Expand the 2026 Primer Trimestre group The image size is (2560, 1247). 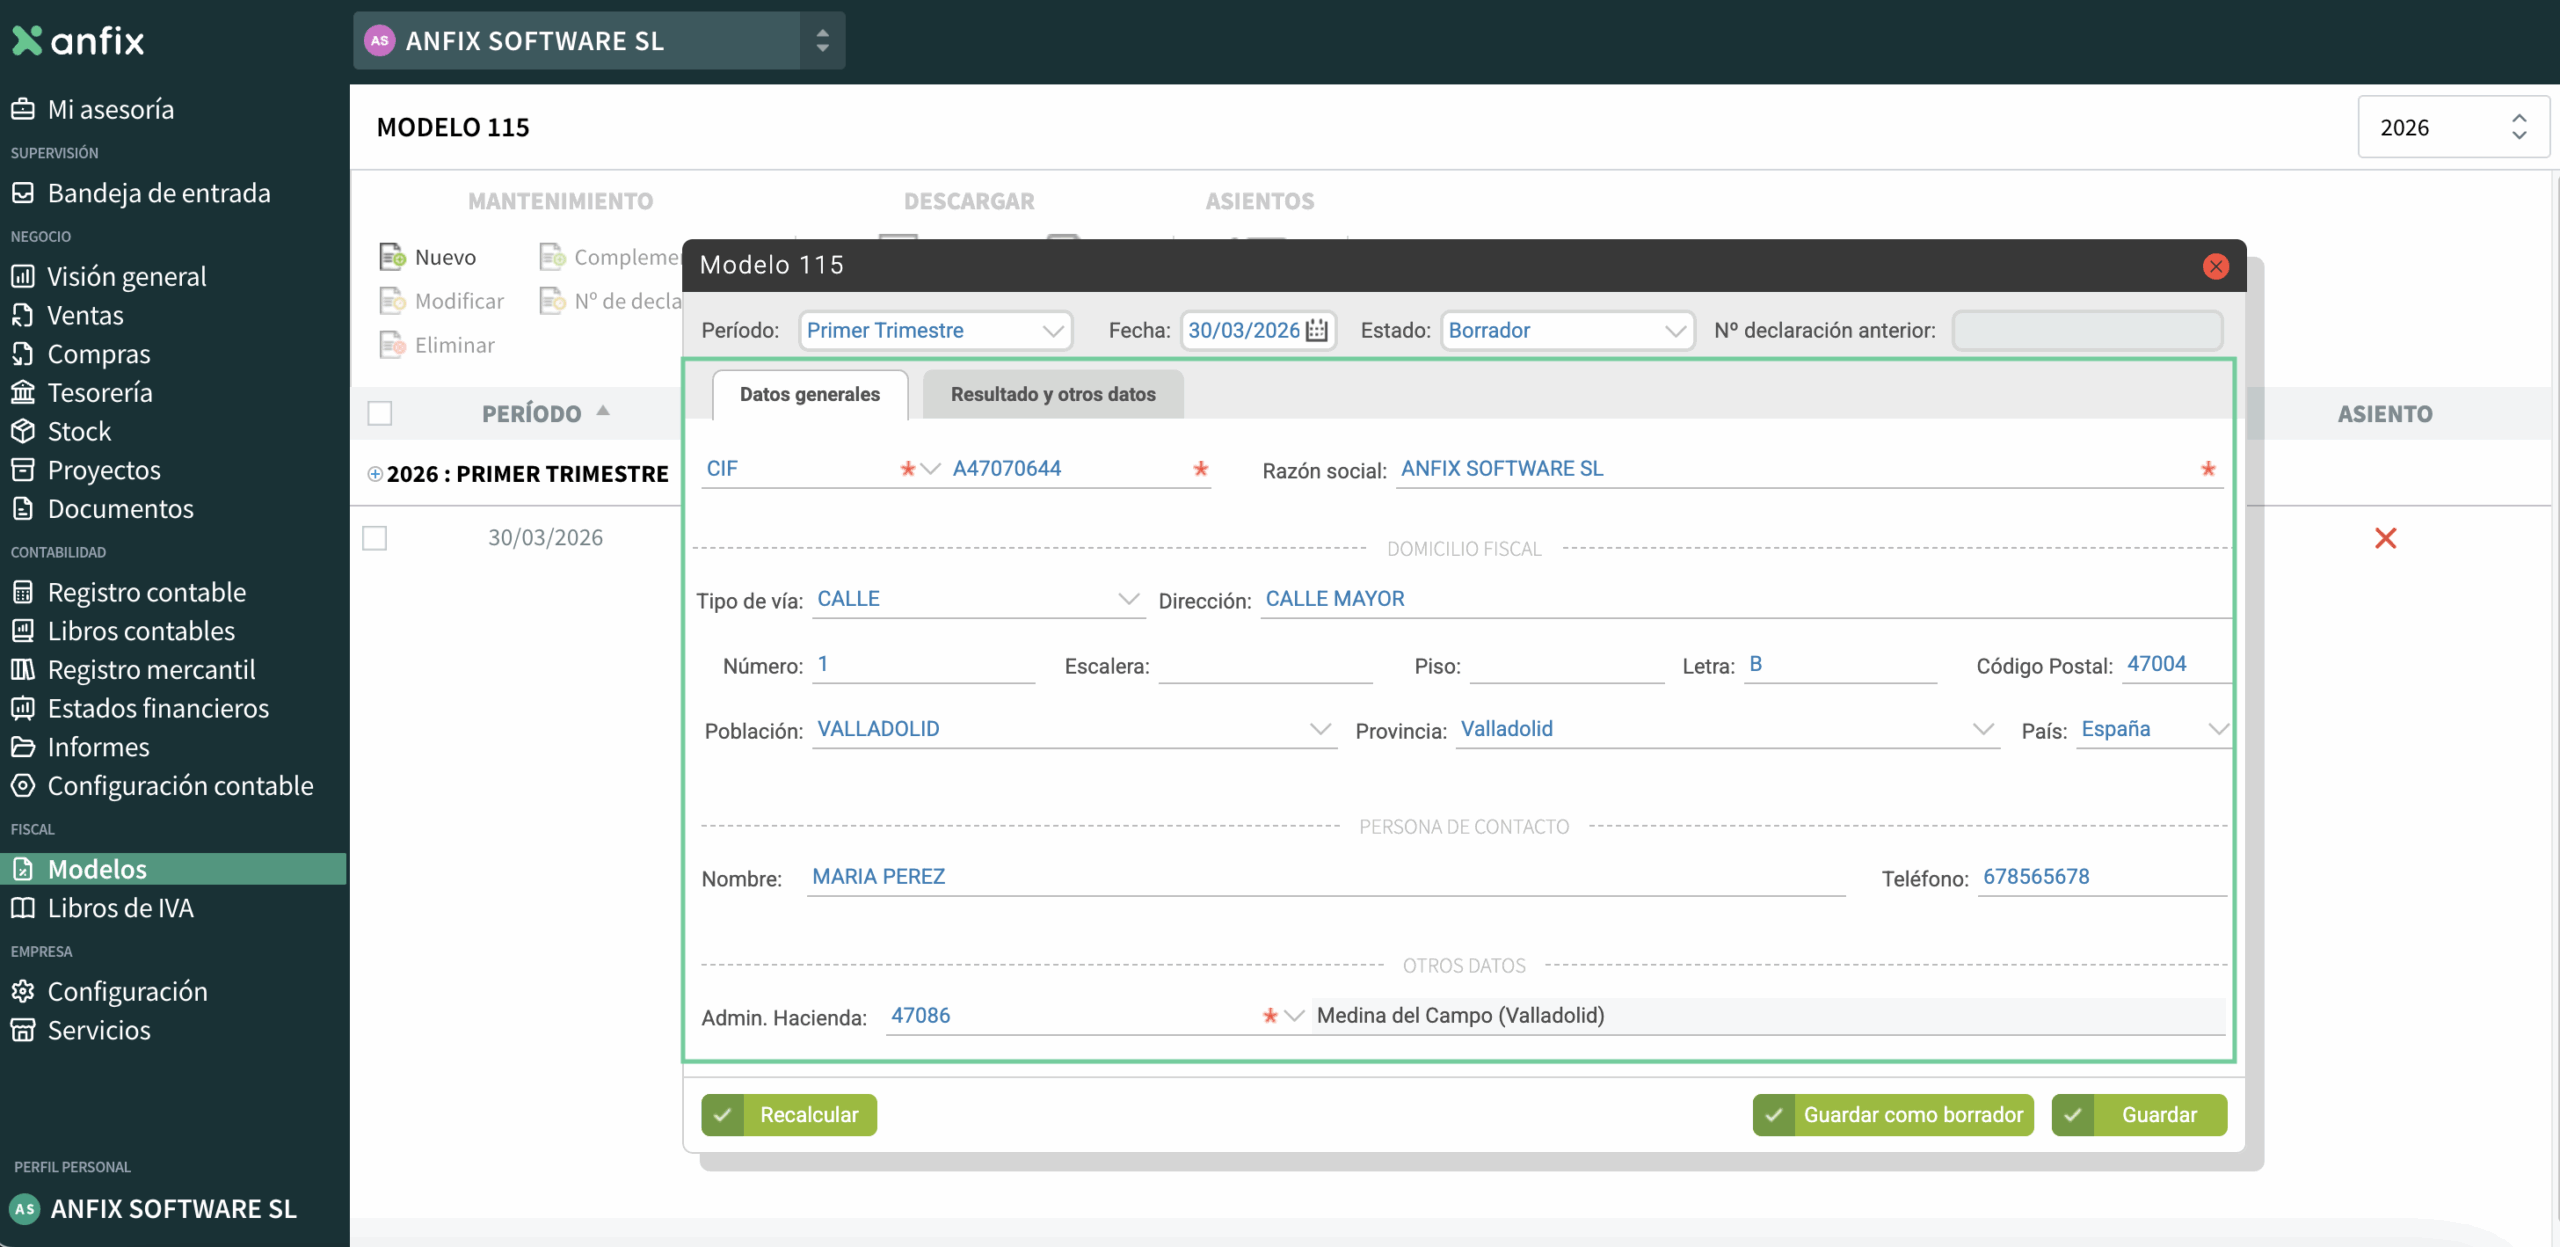[375, 474]
